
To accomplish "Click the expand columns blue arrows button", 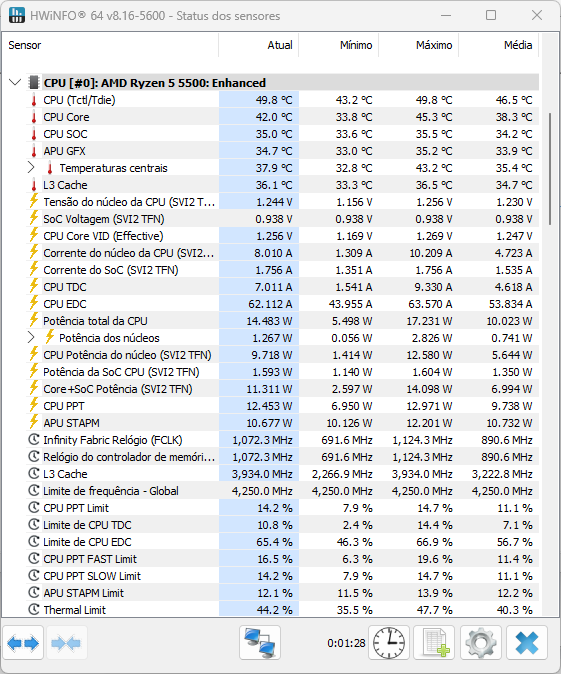I will click(23, 643).
